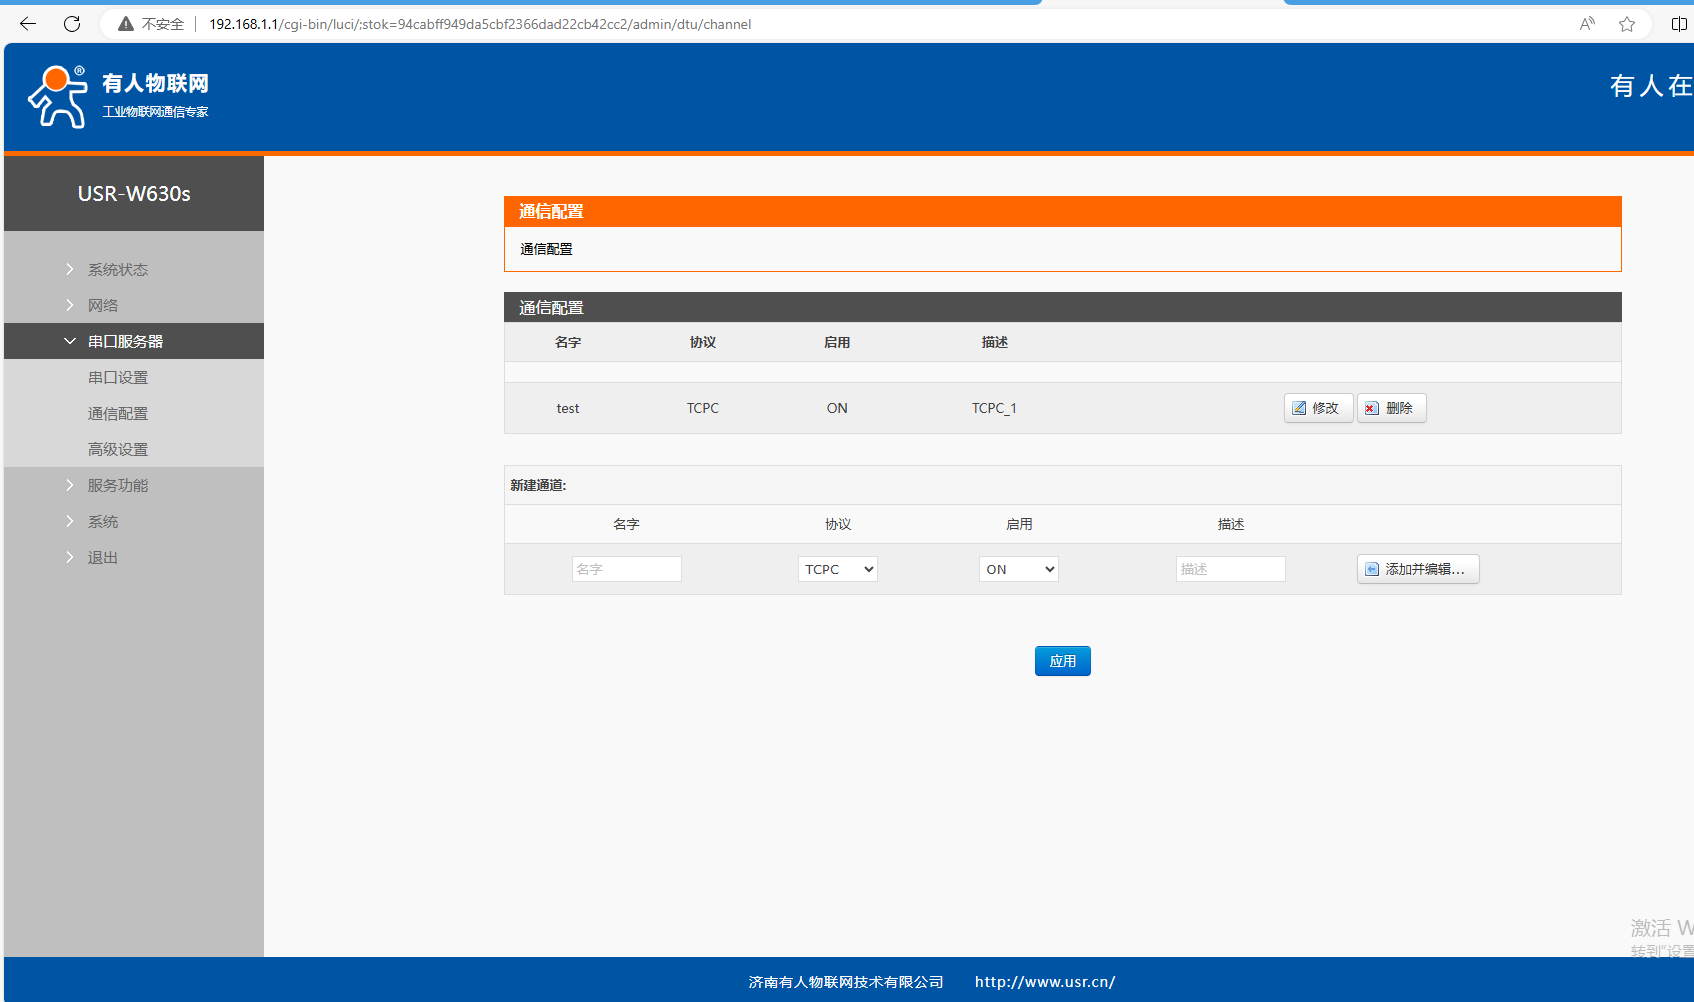Viewport: 1694px width, 1002px height.
Task: Add page to favorites with the star icon
Action: (1627, 24)
